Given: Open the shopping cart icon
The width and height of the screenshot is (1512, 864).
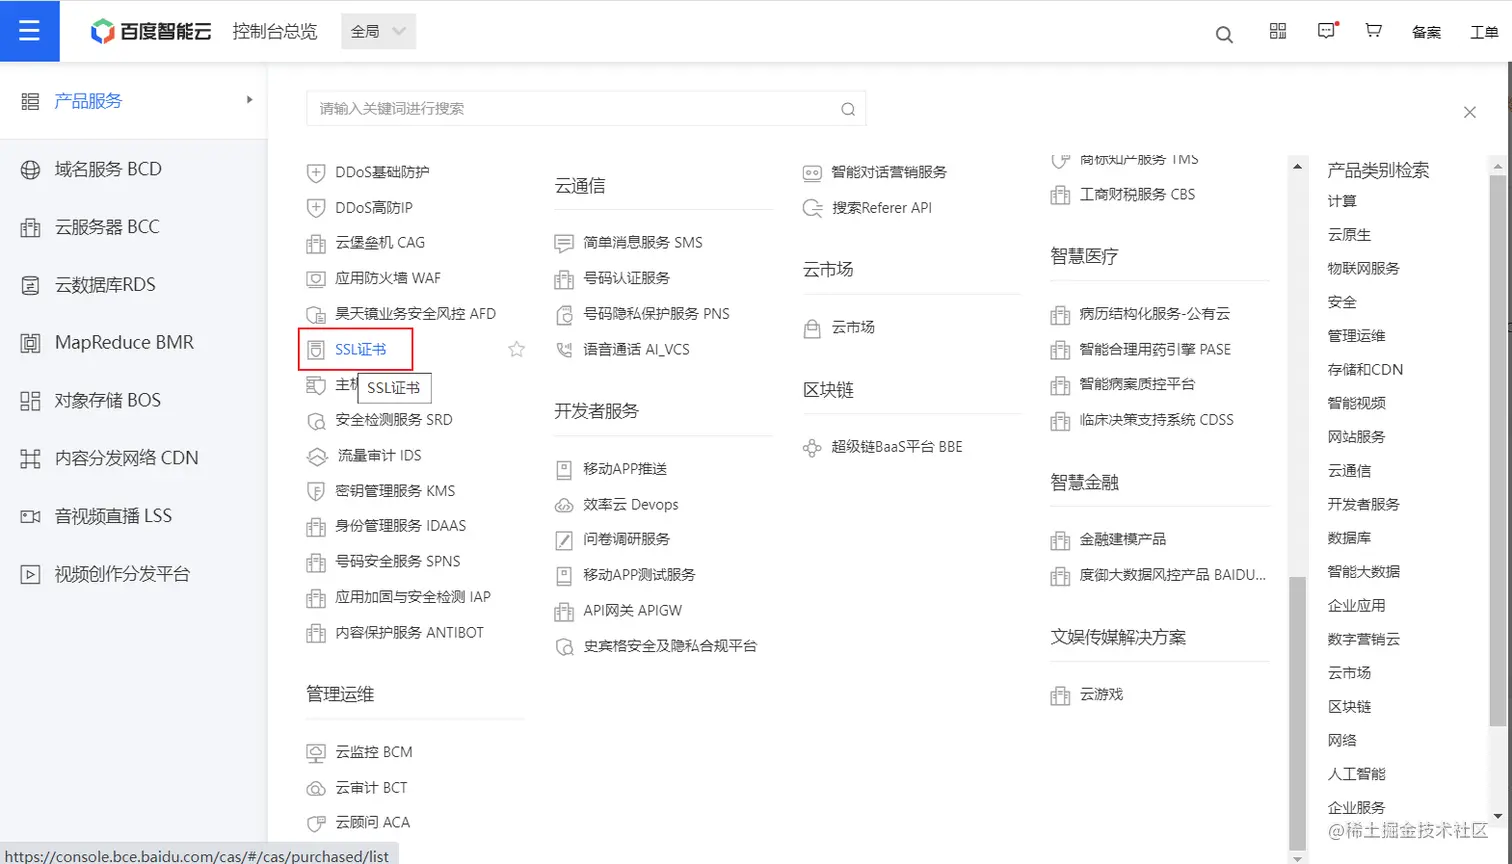Looking at the screenshot, I should pyautogui.click(x=1373, y=31).
